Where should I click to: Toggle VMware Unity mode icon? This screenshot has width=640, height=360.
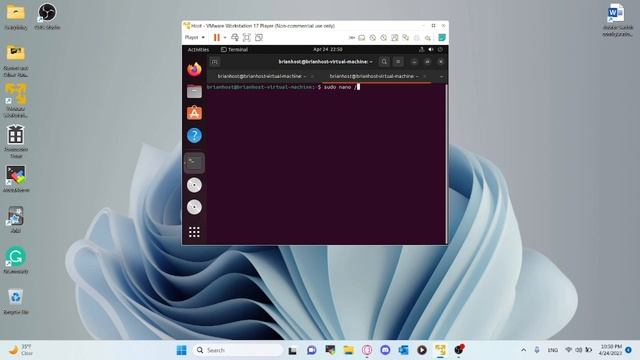pyautogui.click(x=259, y=38)
